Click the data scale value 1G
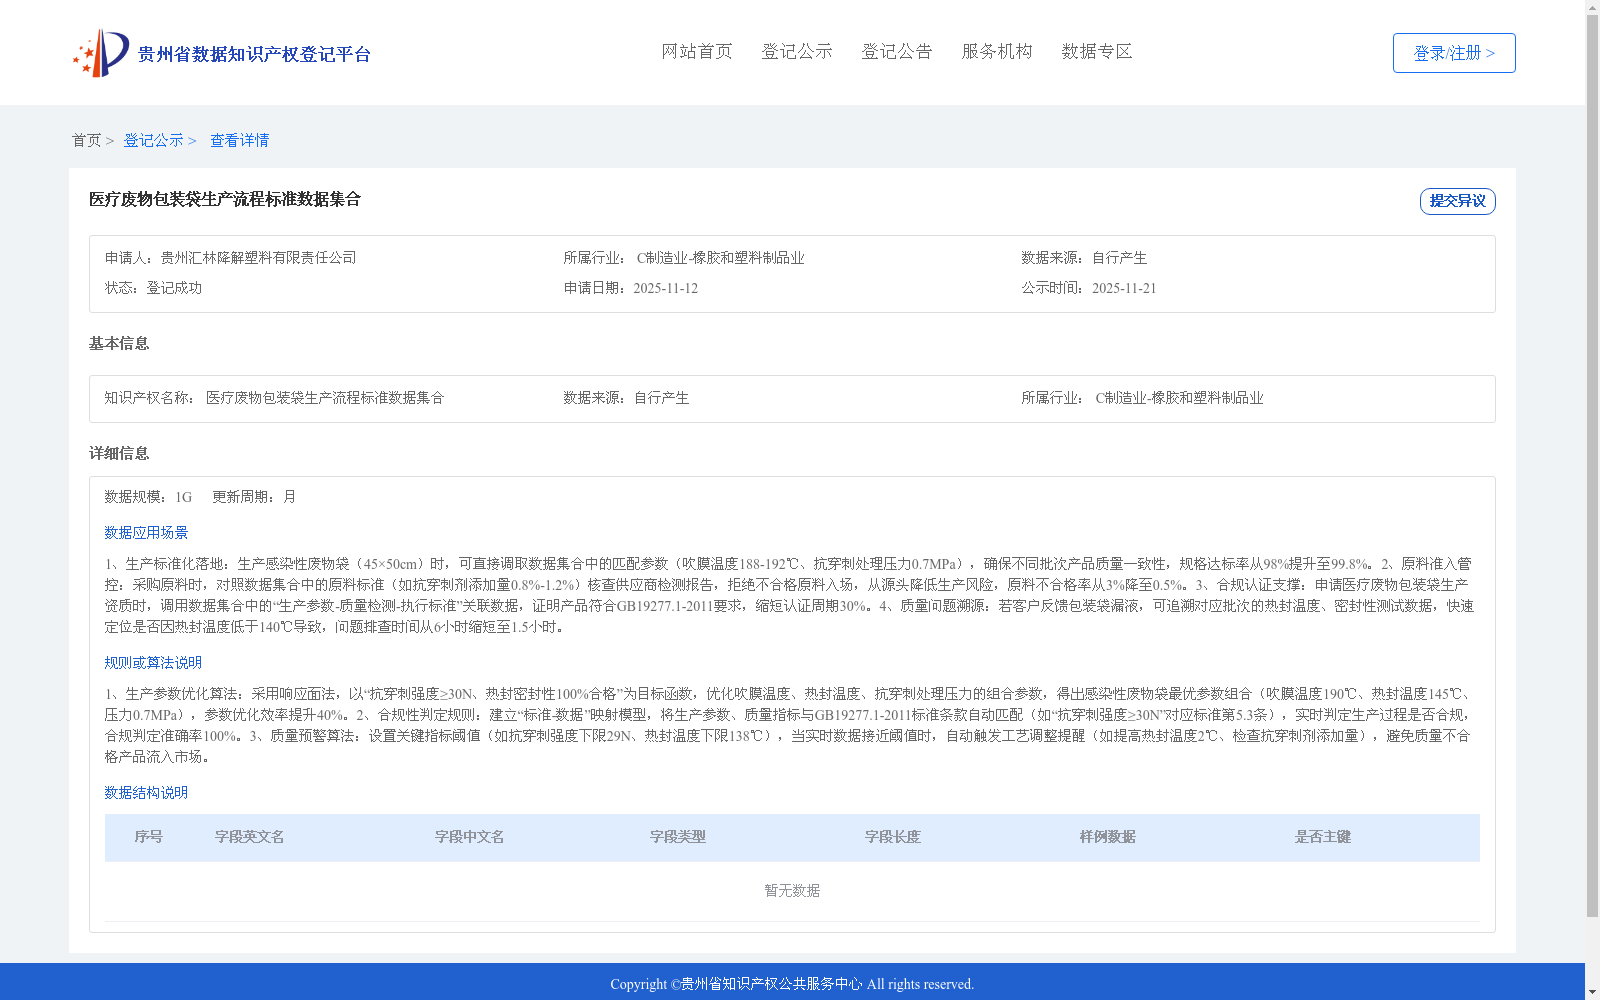The image size is (1600, 1000). 183,497
